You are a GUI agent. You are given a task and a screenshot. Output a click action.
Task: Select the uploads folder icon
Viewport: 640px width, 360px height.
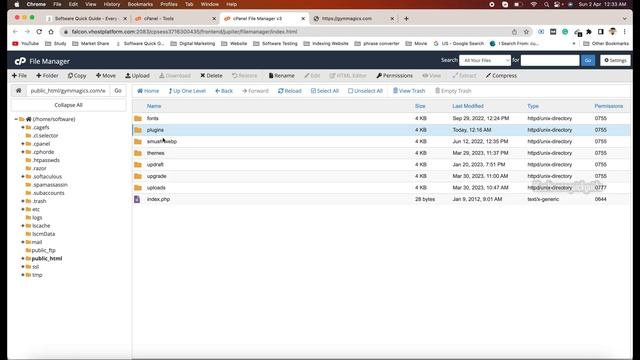pyautogui.click(x=138, y=188)
